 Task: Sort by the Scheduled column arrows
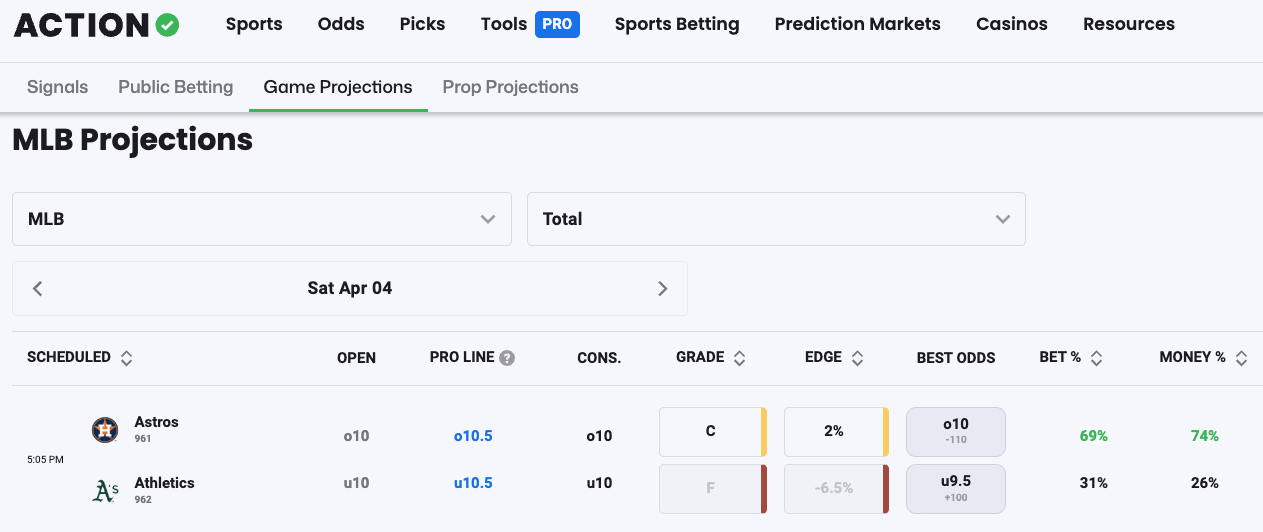(126, 358)
